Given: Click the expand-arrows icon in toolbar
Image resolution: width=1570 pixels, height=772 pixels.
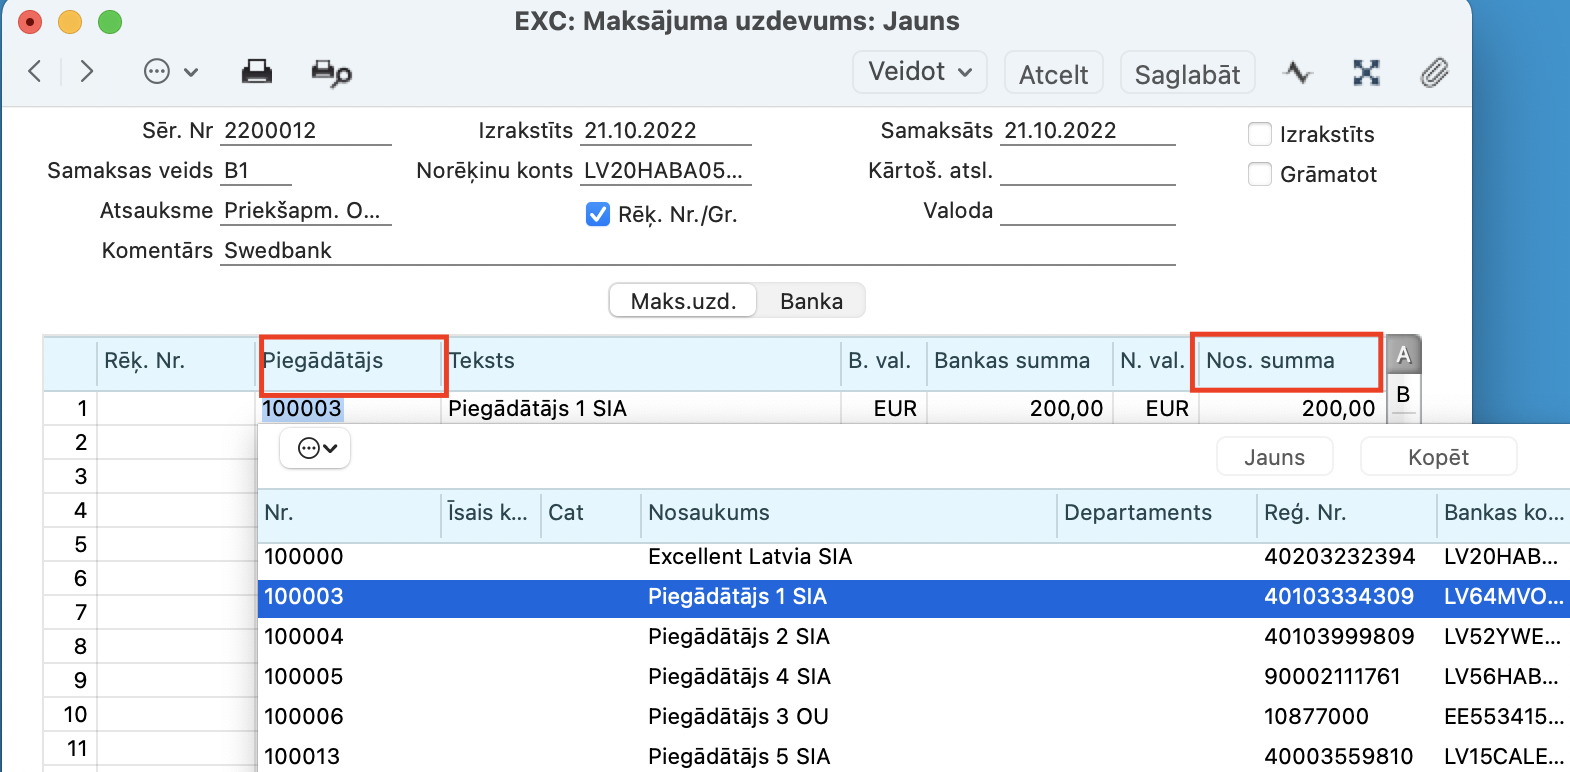Looking at the screenshot, I should click(1366, 72).
